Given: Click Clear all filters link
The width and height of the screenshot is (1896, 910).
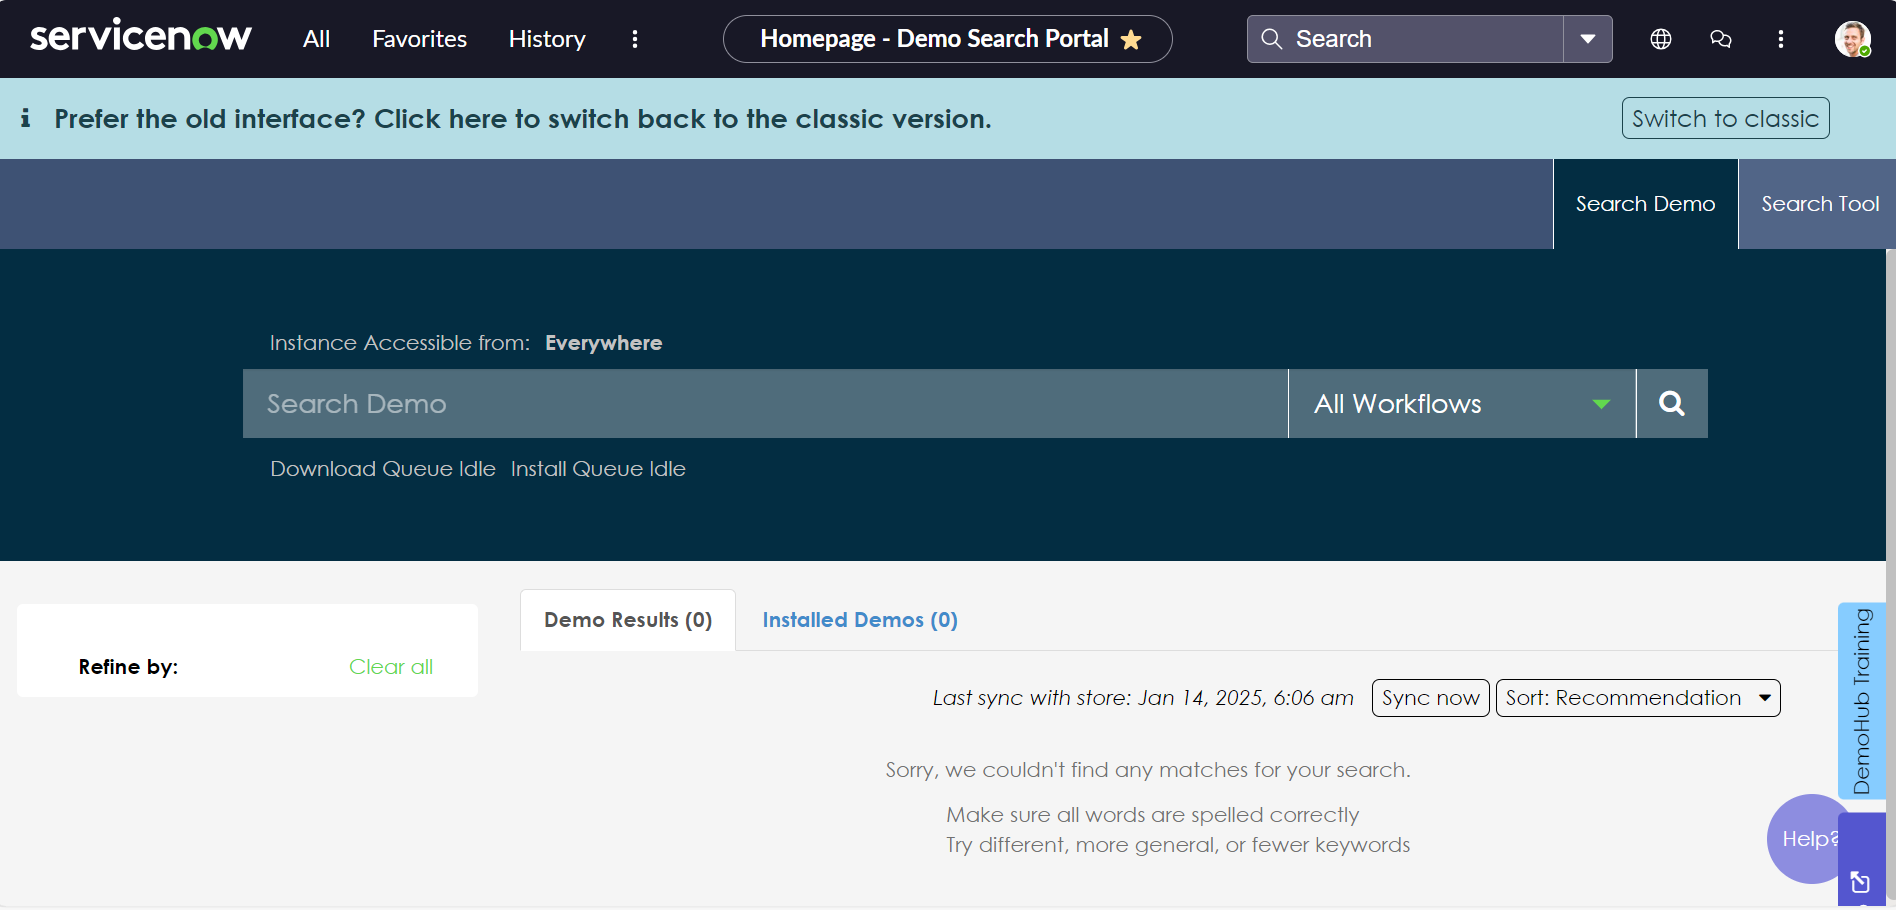Looking at the screenshot, I should 391,667.
